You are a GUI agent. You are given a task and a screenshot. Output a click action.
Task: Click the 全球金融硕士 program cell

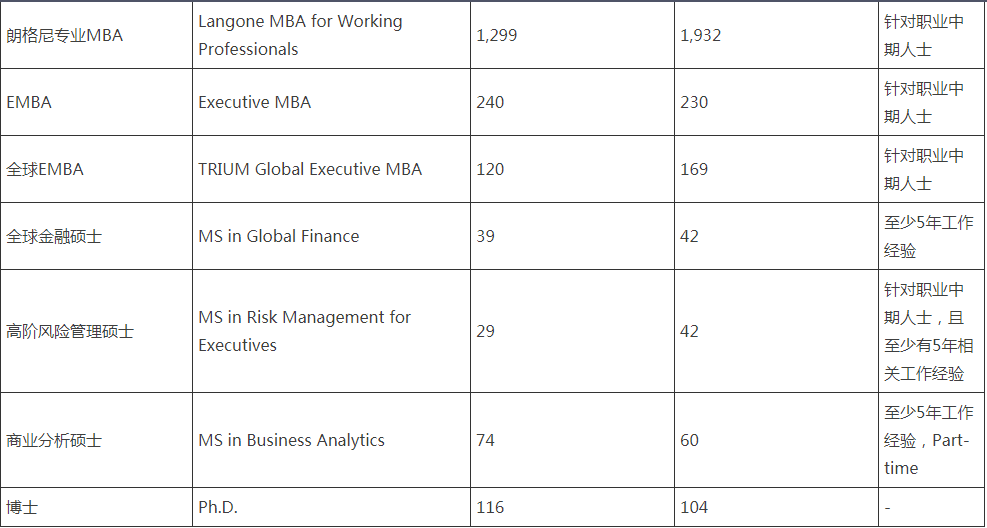pyautogui.click(x=54, y=237)
